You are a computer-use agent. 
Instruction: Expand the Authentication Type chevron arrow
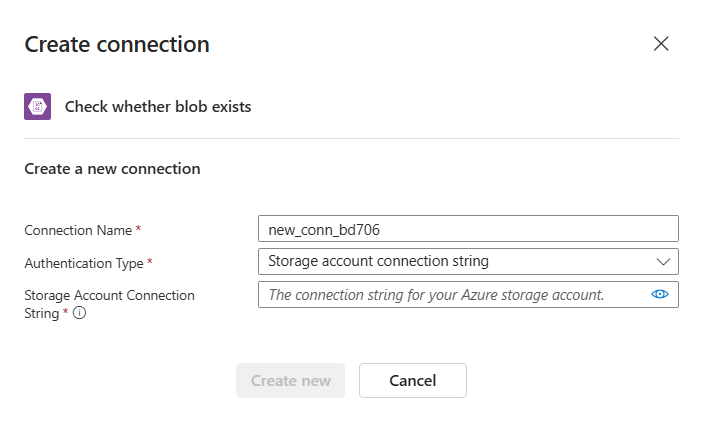tap(663, 261)
